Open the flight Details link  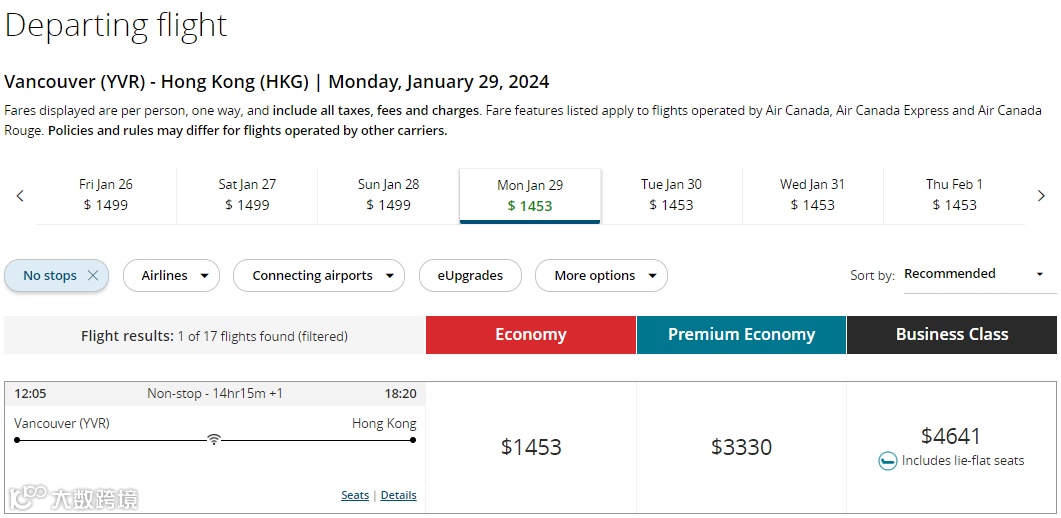[x=398, y=495]
